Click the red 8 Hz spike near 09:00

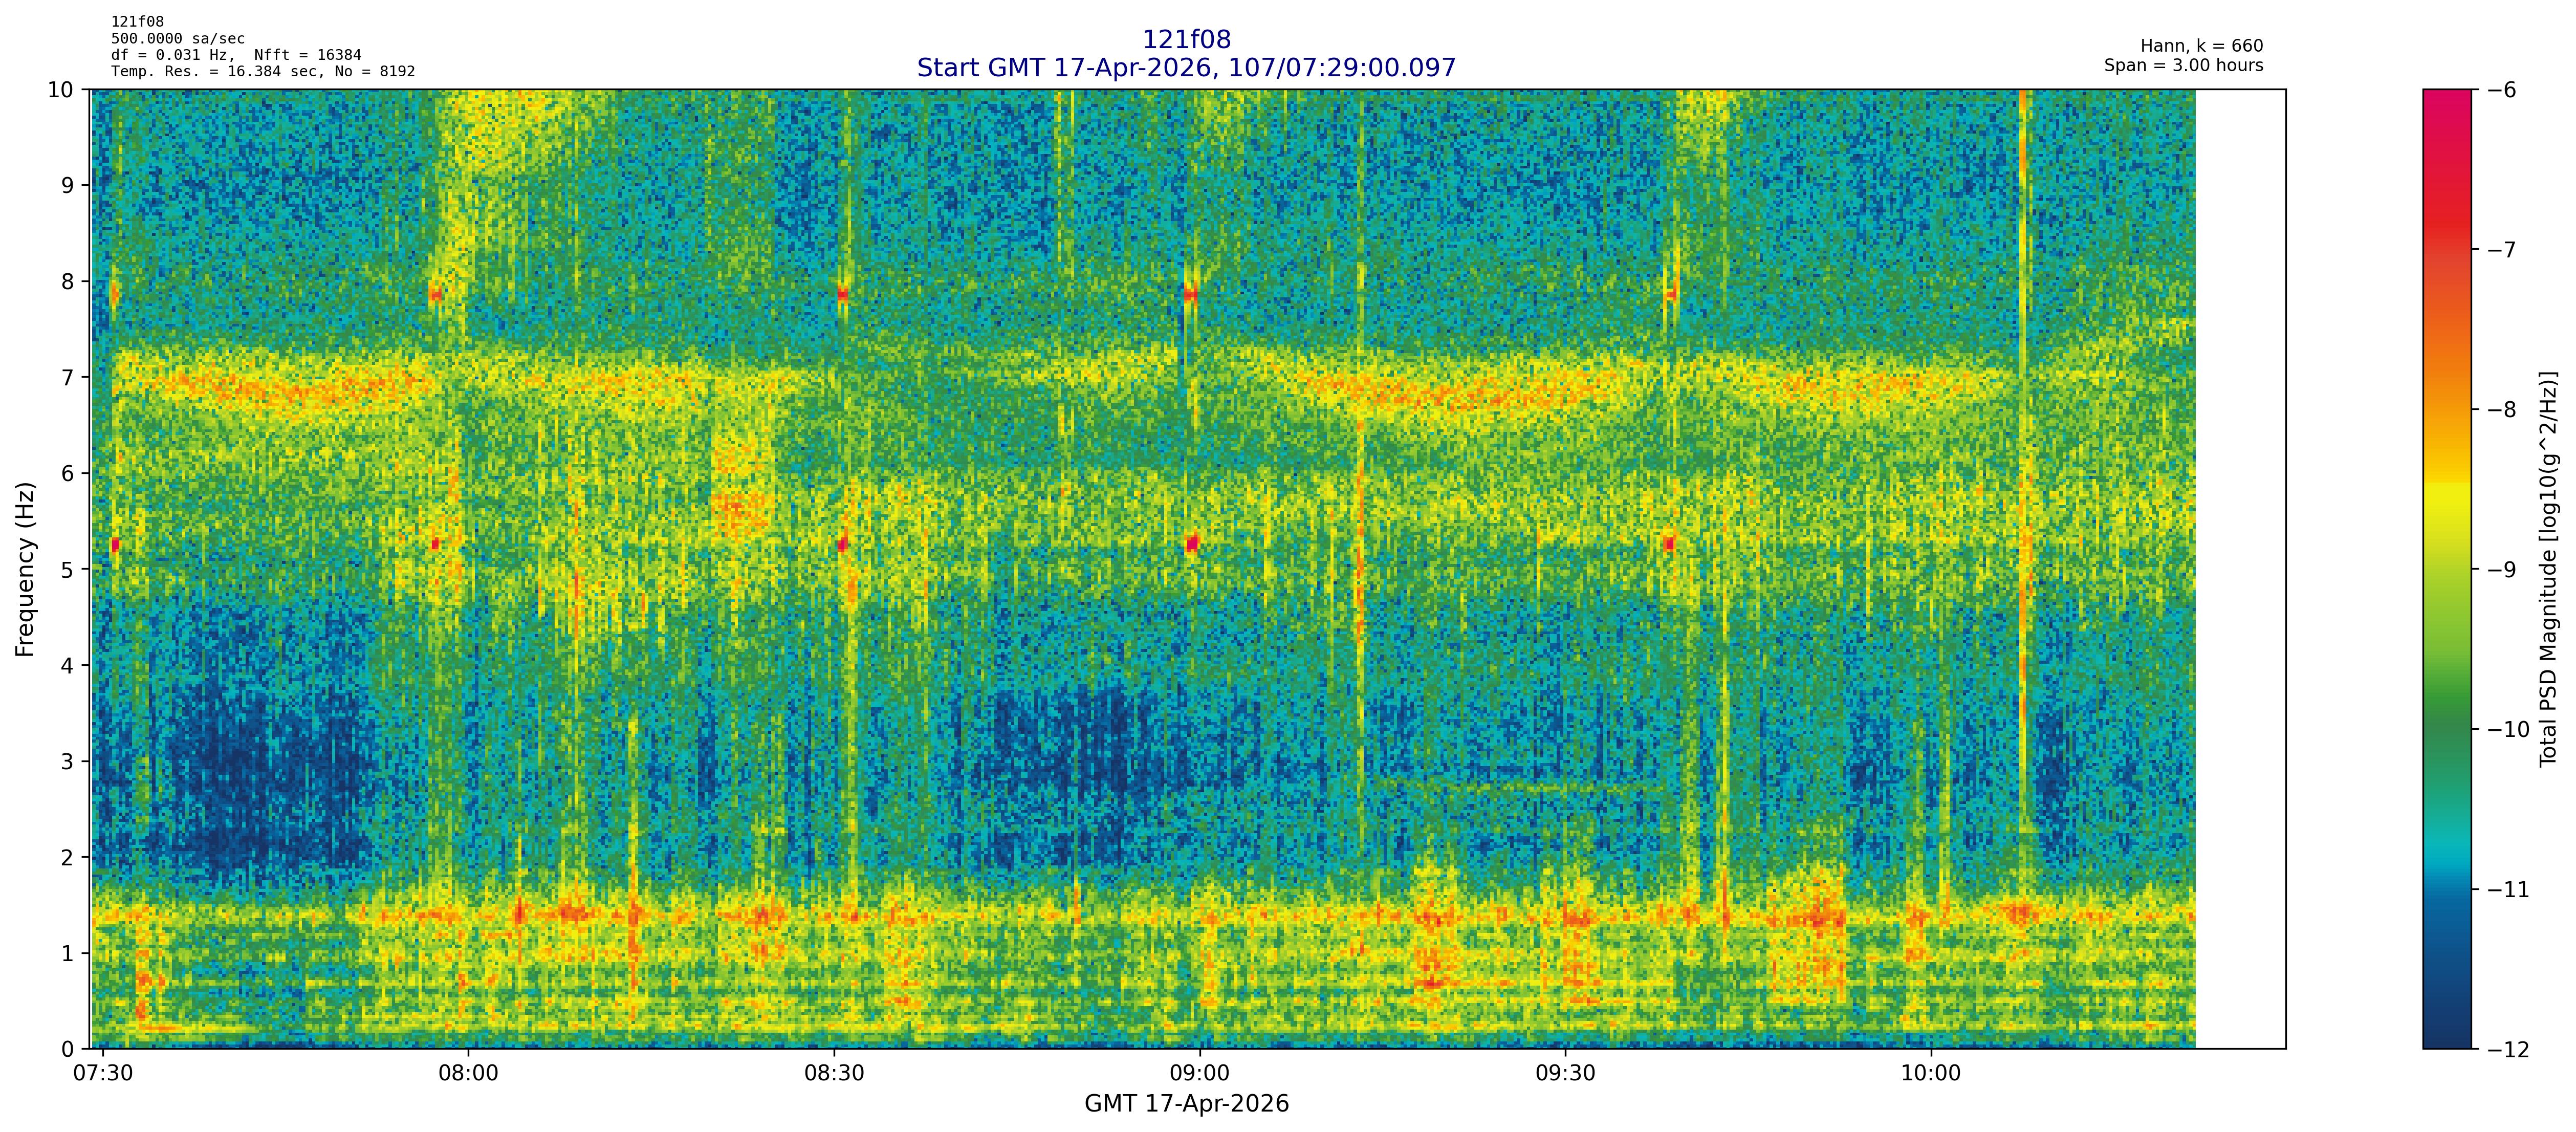[x=1190, y=294]
